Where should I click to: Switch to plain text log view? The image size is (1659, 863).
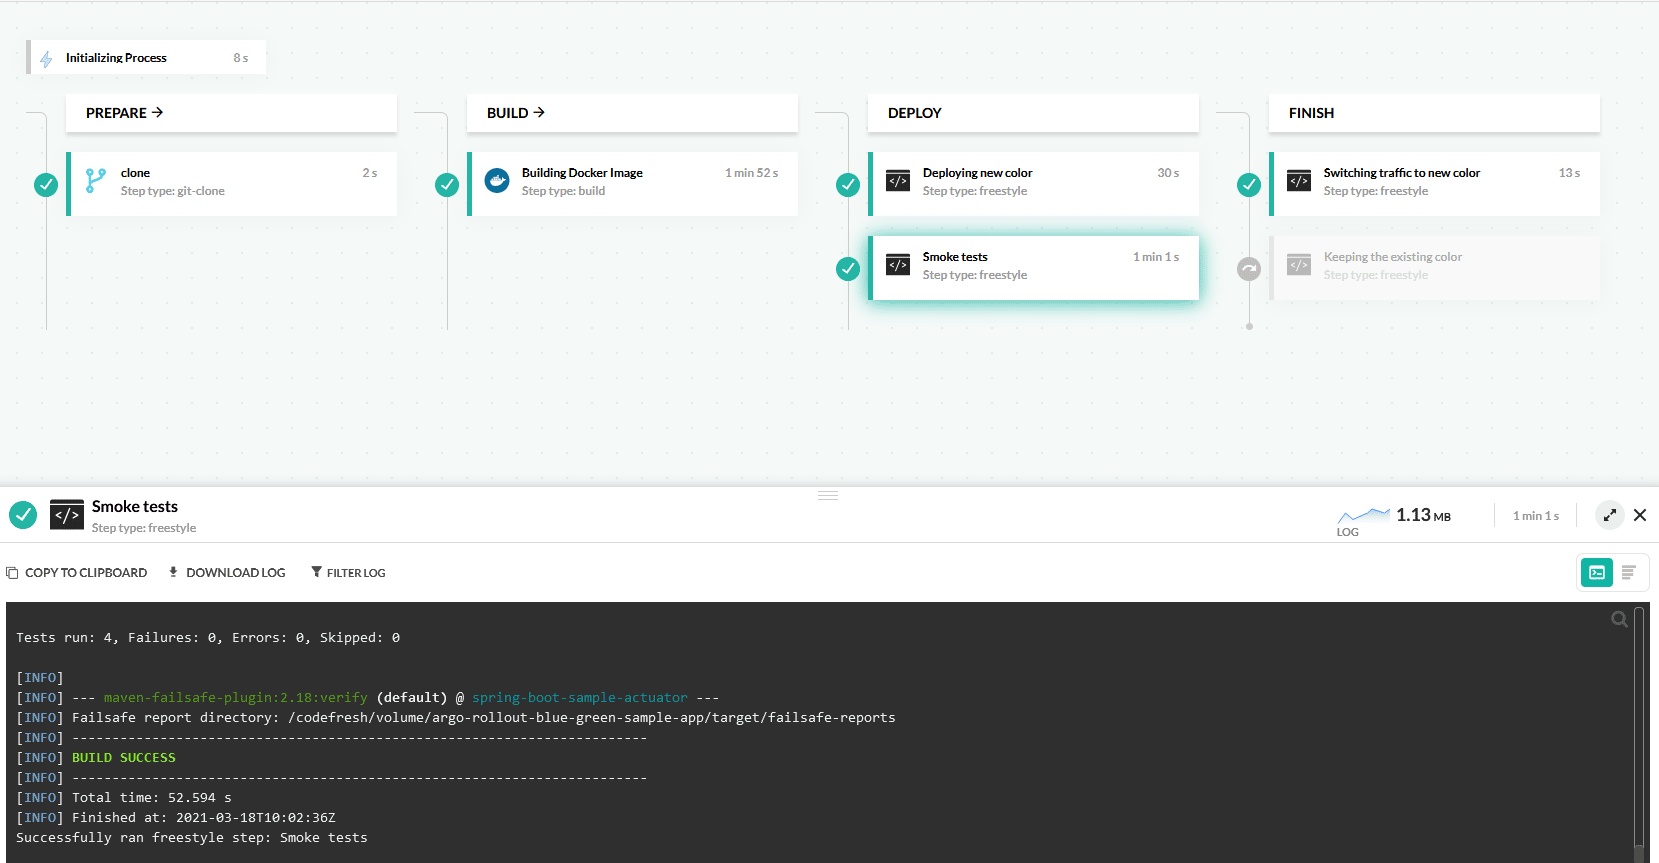[x=1628, y=573]
